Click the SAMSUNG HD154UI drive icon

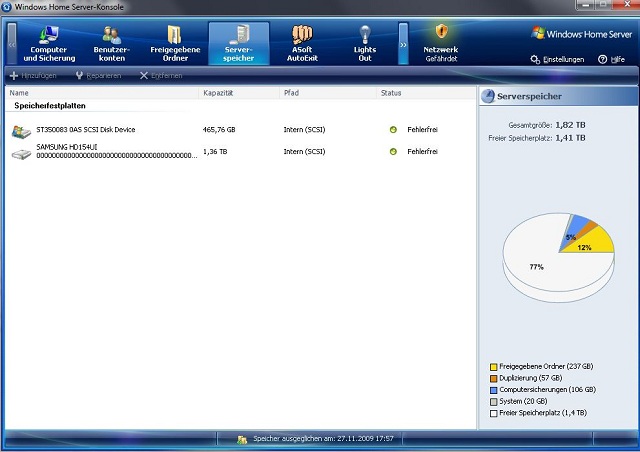(21, 154)
